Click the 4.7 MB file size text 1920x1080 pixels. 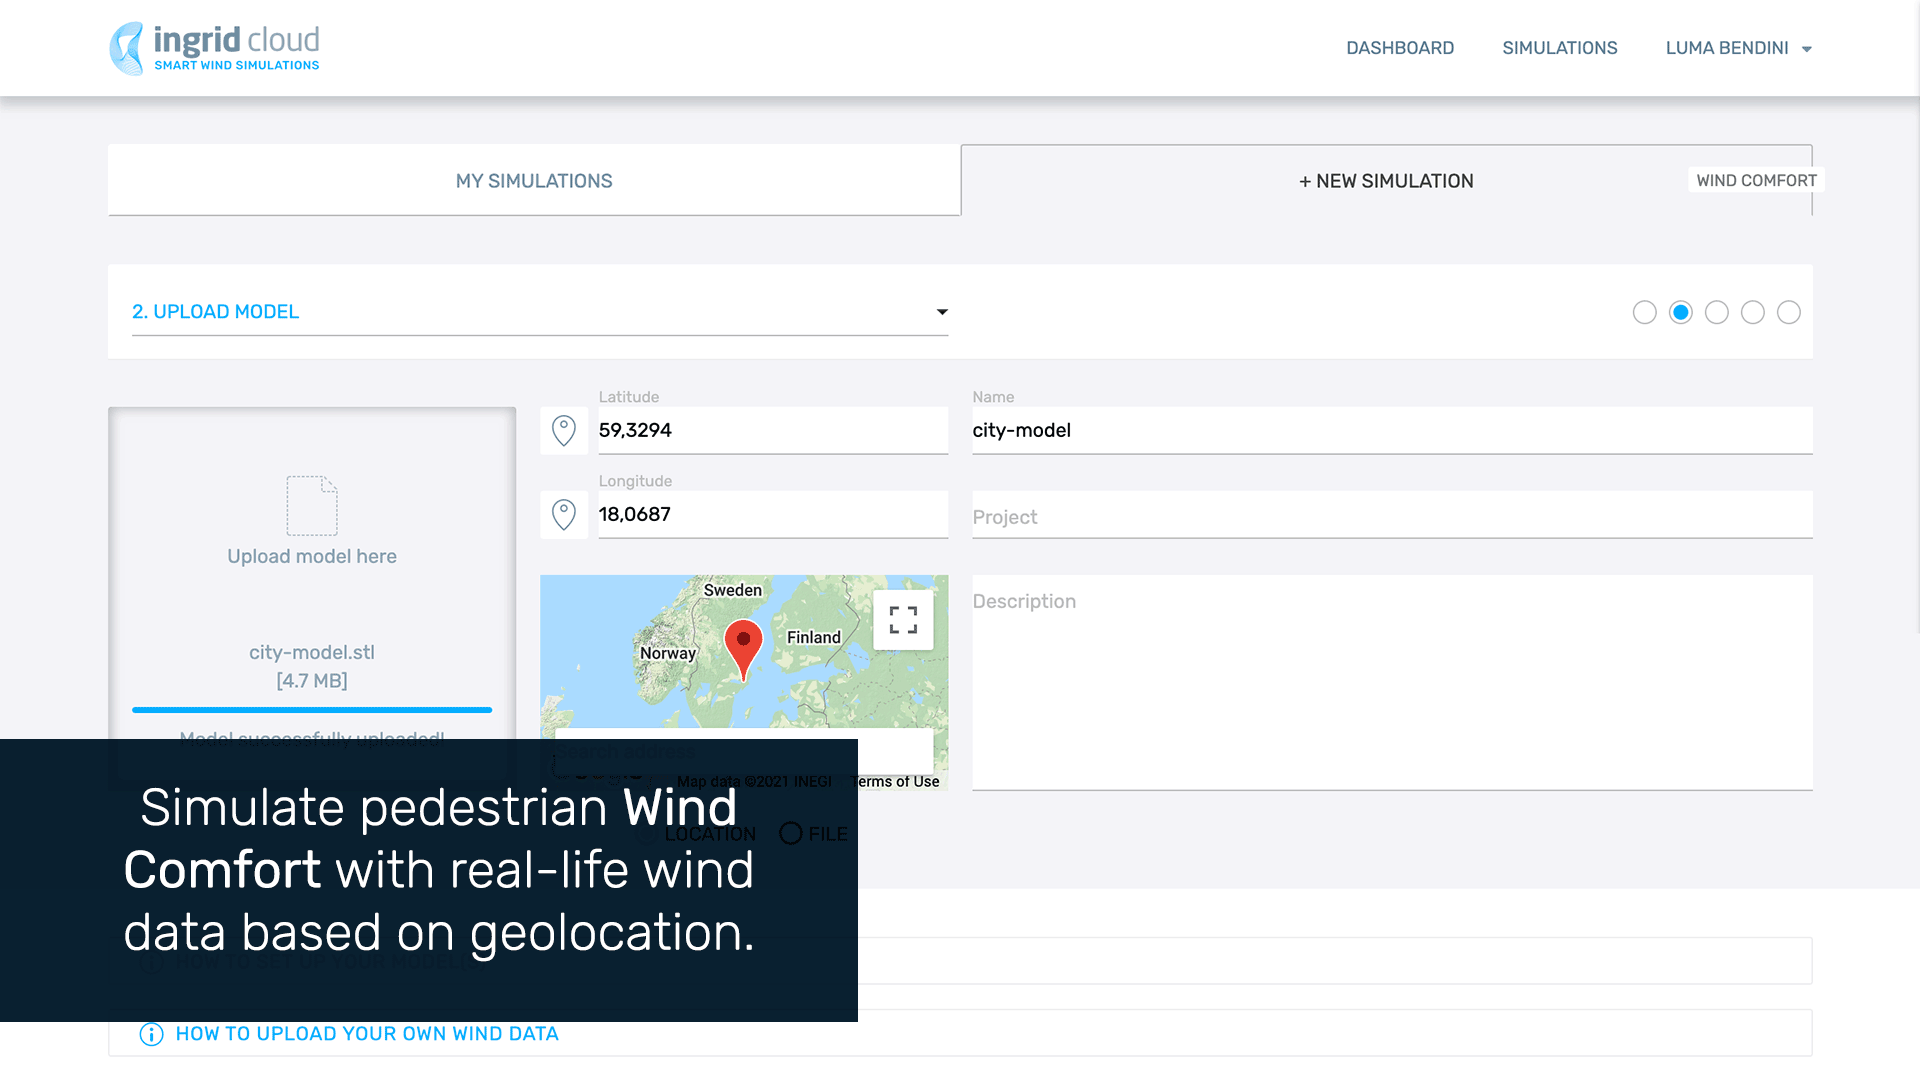(312, 681)
